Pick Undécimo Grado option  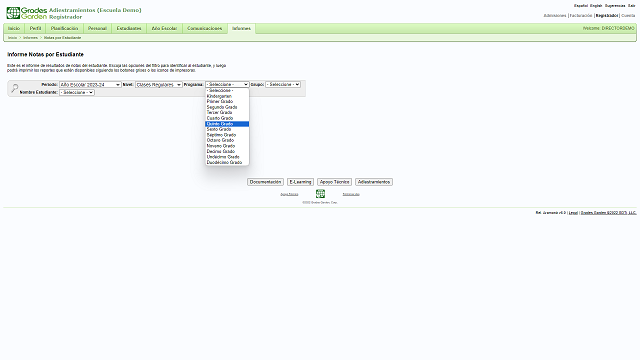point(227,157)
